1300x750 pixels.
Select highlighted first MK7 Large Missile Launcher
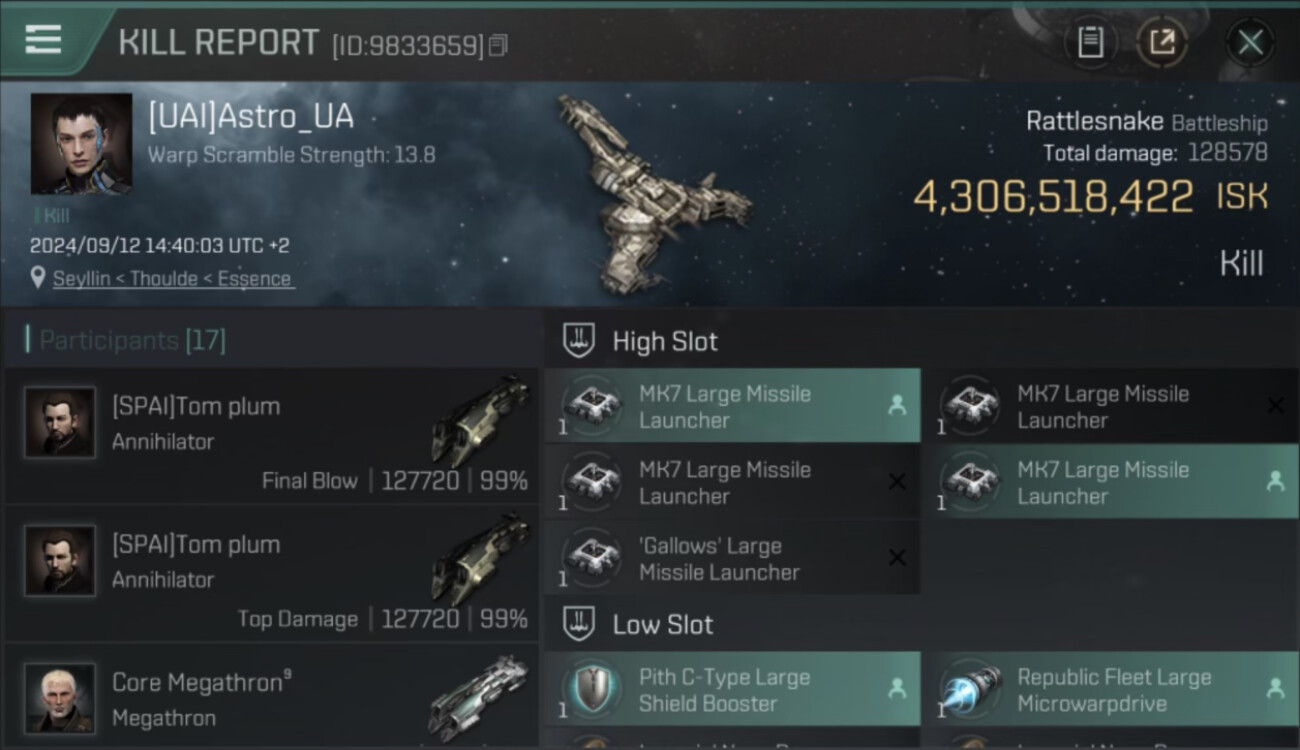click(732, 406)
